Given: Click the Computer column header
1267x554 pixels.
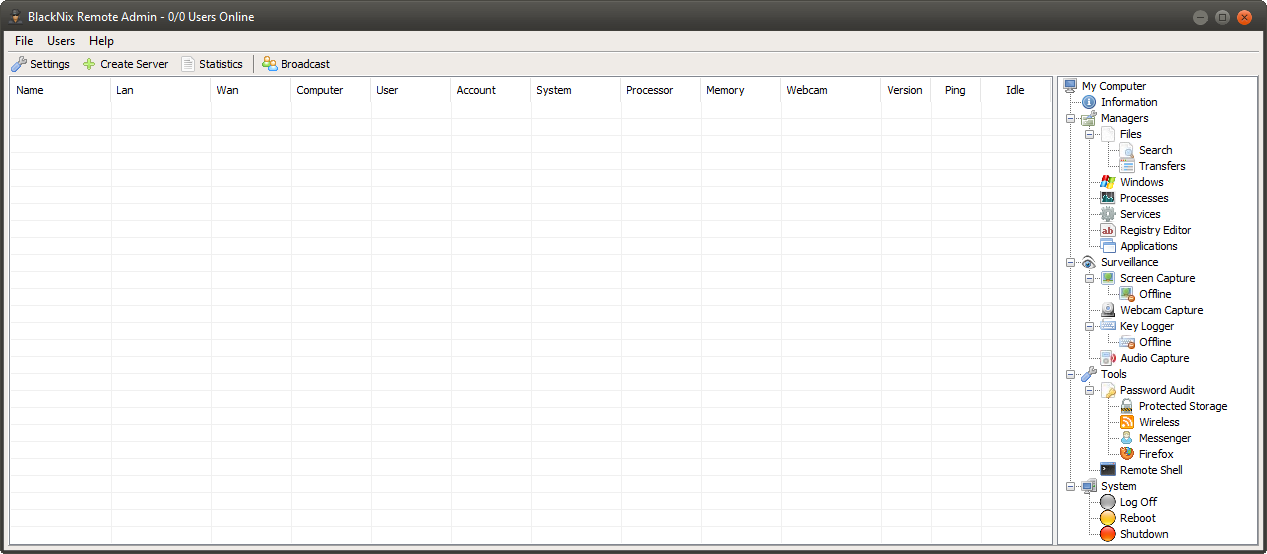Looking at the screenshot, I should coord(320,90).
